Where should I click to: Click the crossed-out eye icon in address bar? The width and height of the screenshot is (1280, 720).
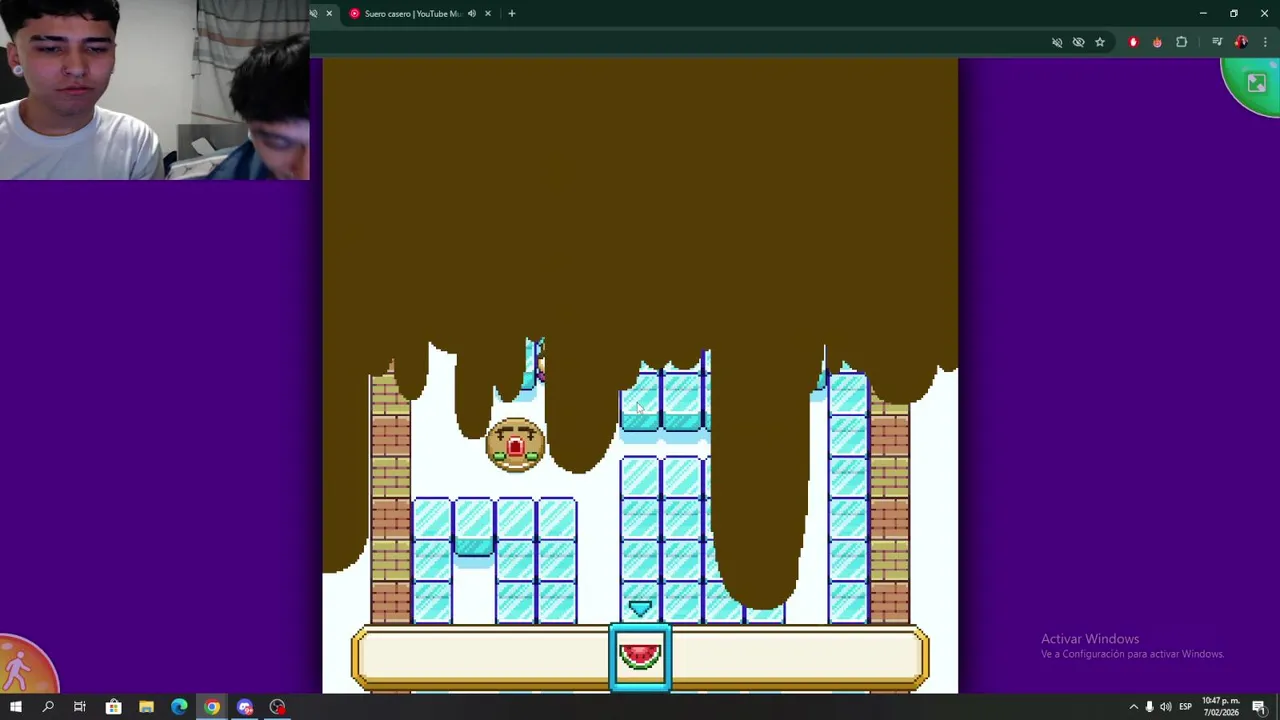pyautogui.click(x=1078, y=42)
